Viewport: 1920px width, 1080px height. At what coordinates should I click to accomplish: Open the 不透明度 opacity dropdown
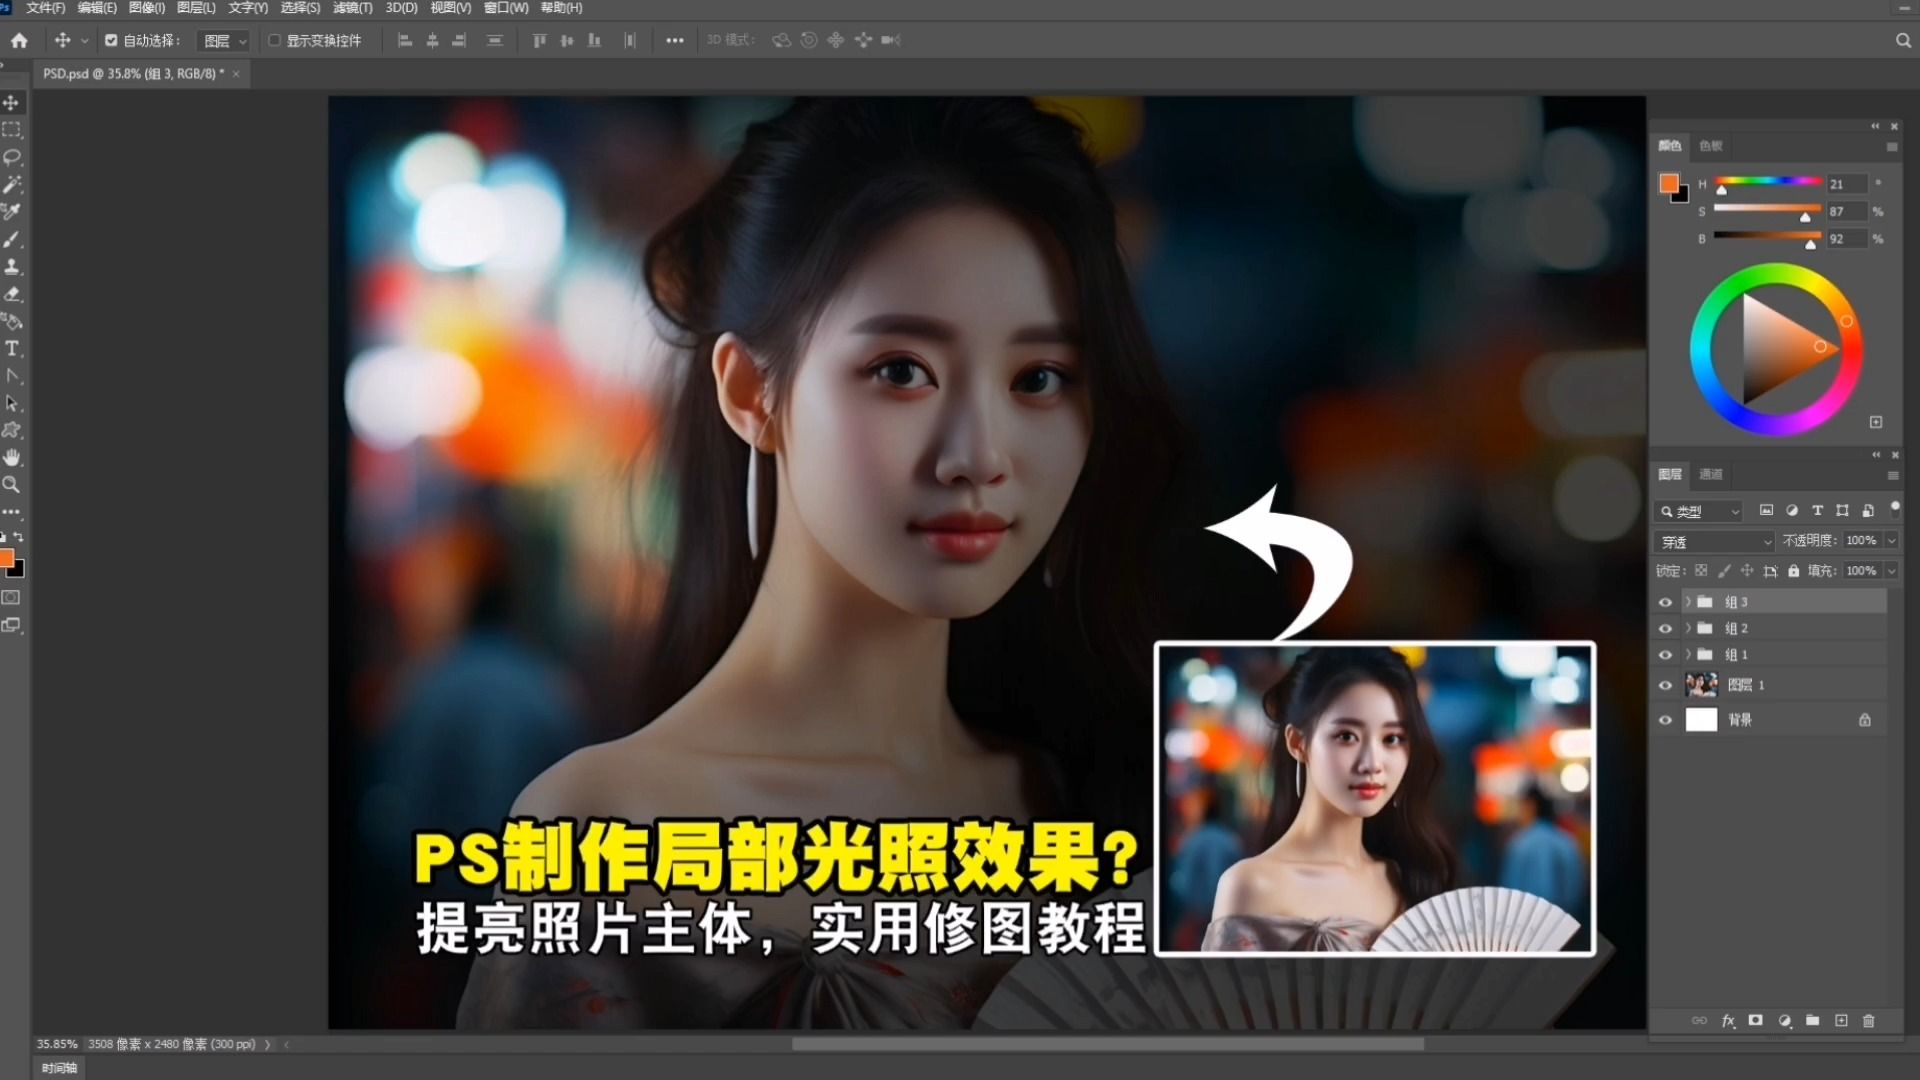coord(1893,540)
